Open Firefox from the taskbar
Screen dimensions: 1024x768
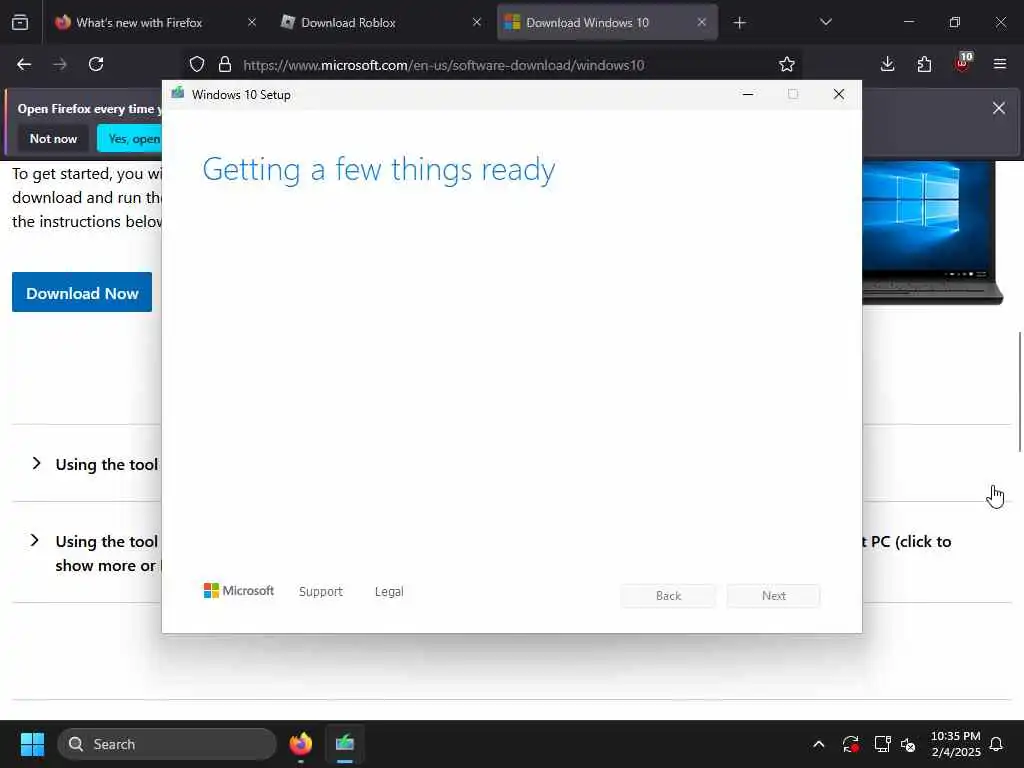tap(300, 744)
